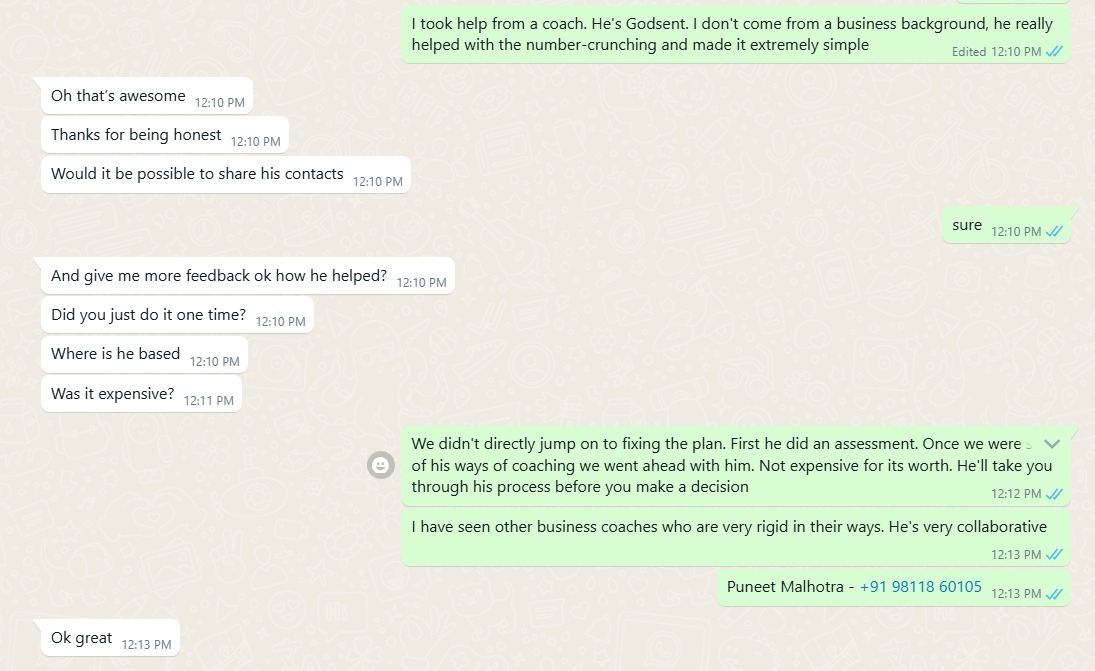
Task: Click blue double-tick on the 'sure' message
Action: coord(1054,232)
